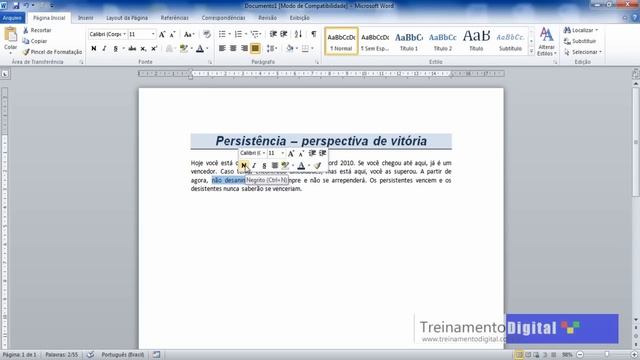The image size is (640, 360).
Task: Switch to the Revisão tab
Action: click(267, 18)
